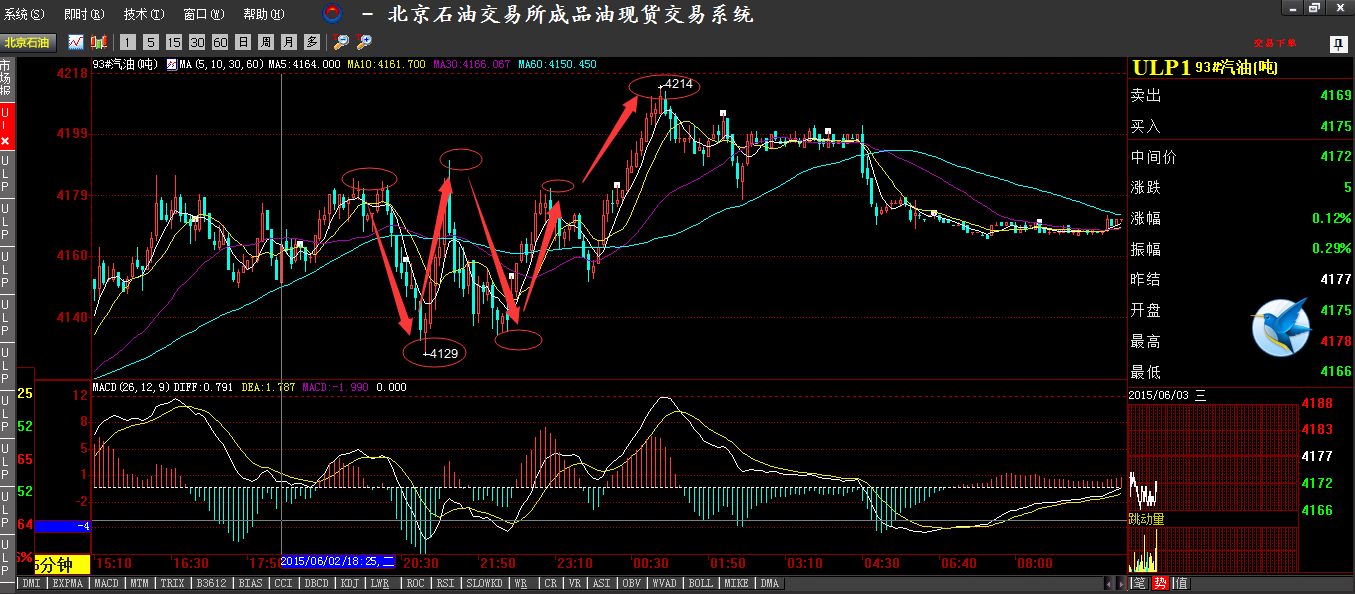The width and height of the screenshot is (1355, 594).
Task: Switch to the WVAD indicator tab
Action: [x=666, y=583]
